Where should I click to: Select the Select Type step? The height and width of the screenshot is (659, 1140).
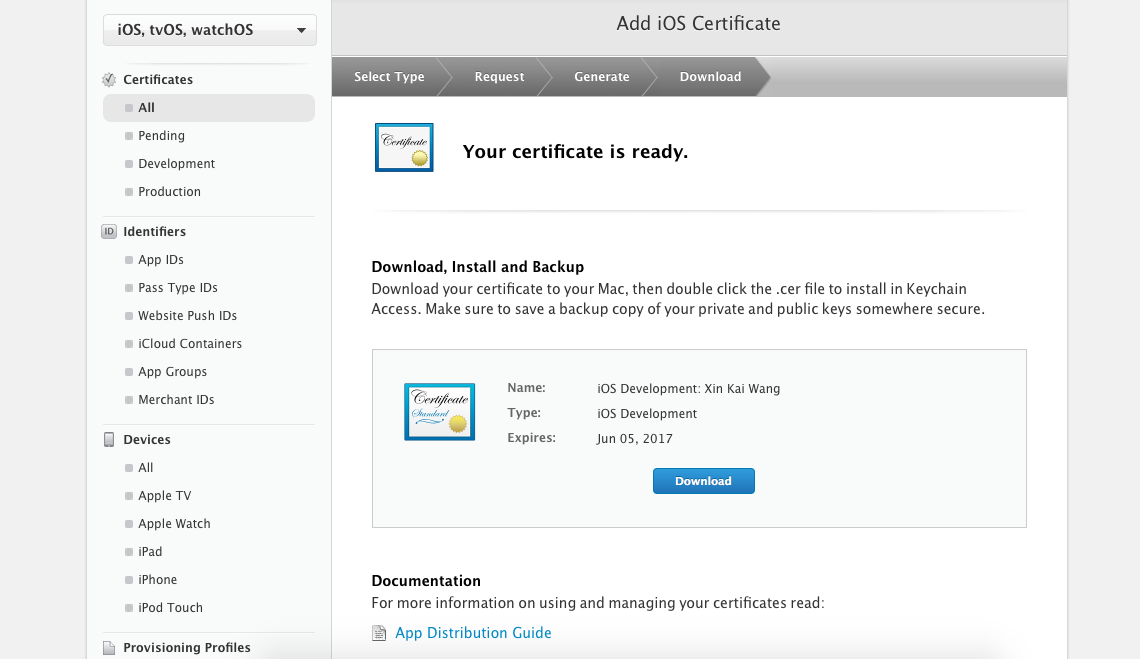(389, 77)
